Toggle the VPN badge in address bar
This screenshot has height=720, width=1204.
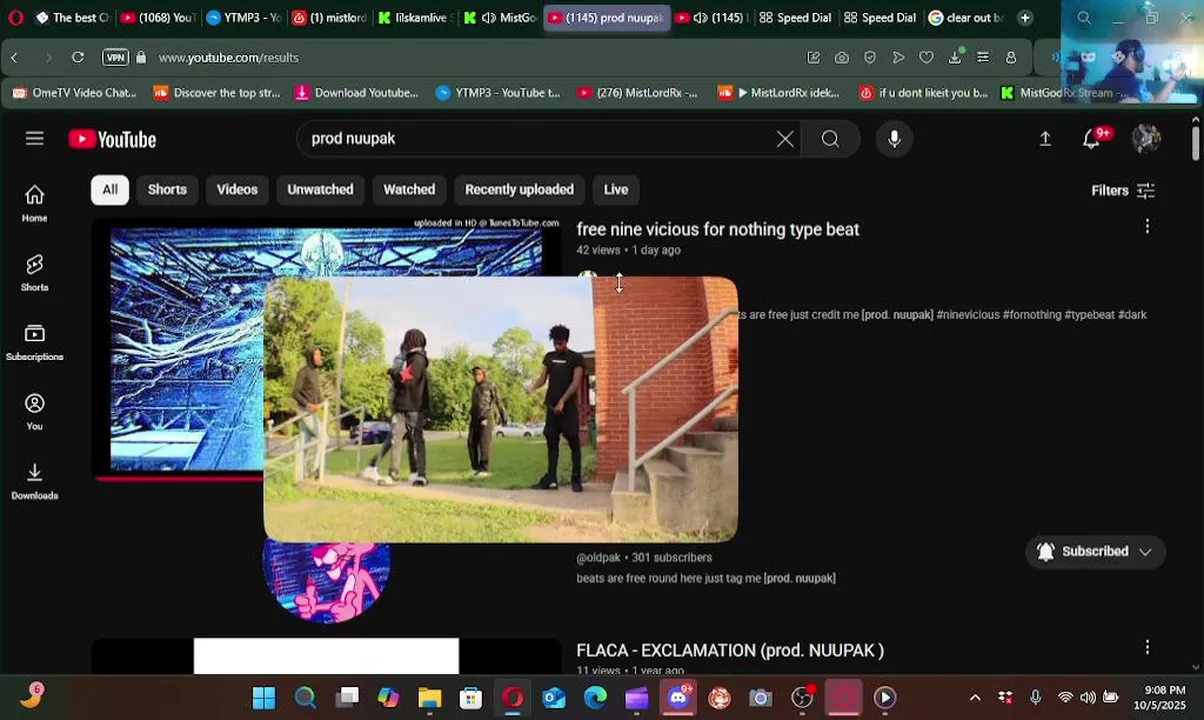[116, 57]
